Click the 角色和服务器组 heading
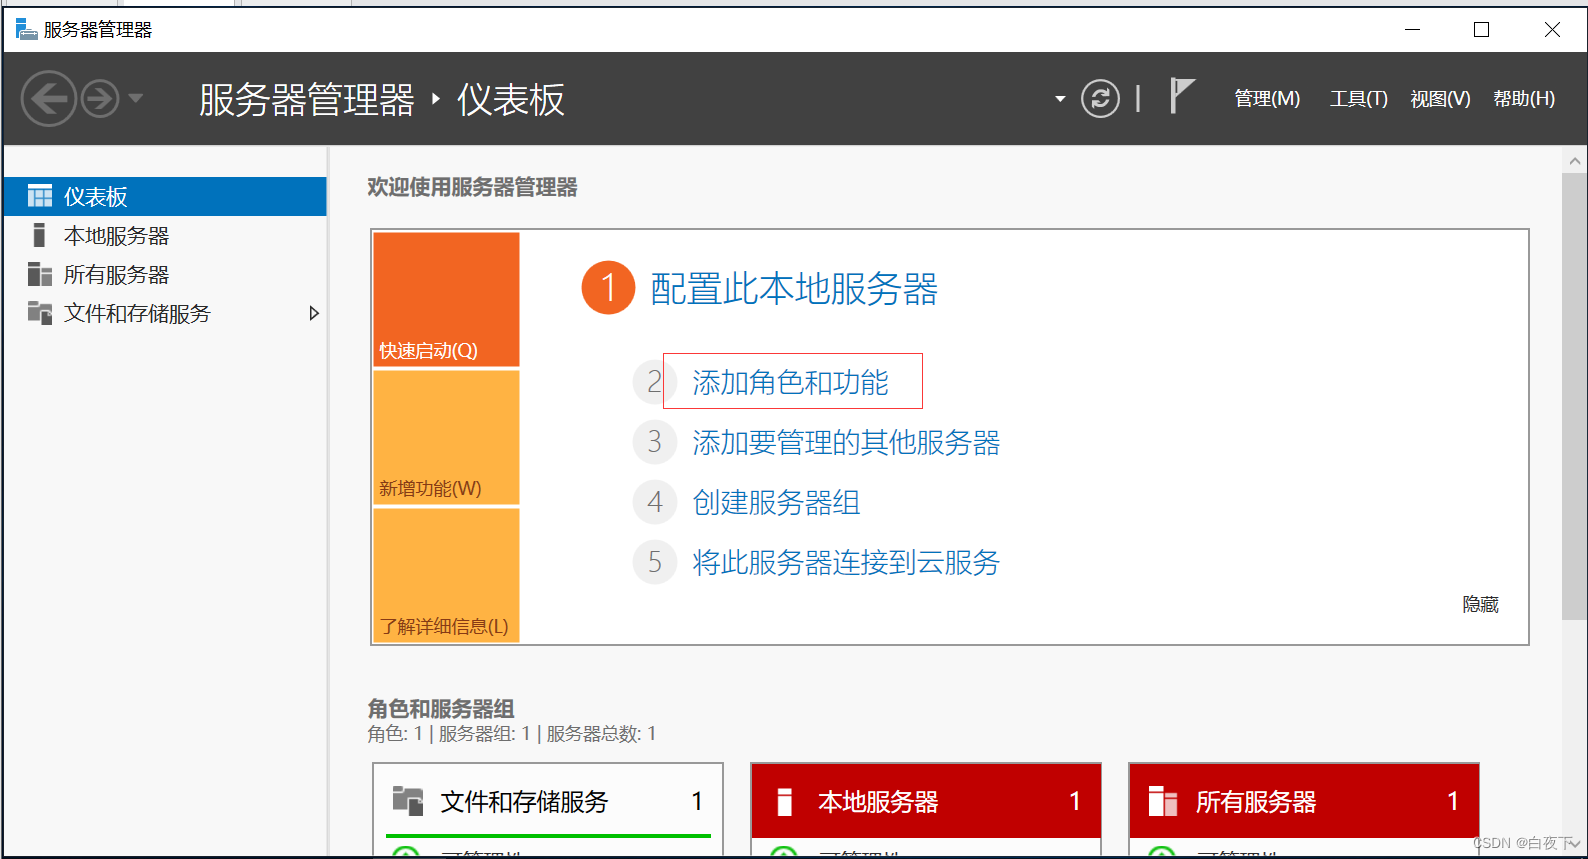1588x859 pixels. coord(440,708)
